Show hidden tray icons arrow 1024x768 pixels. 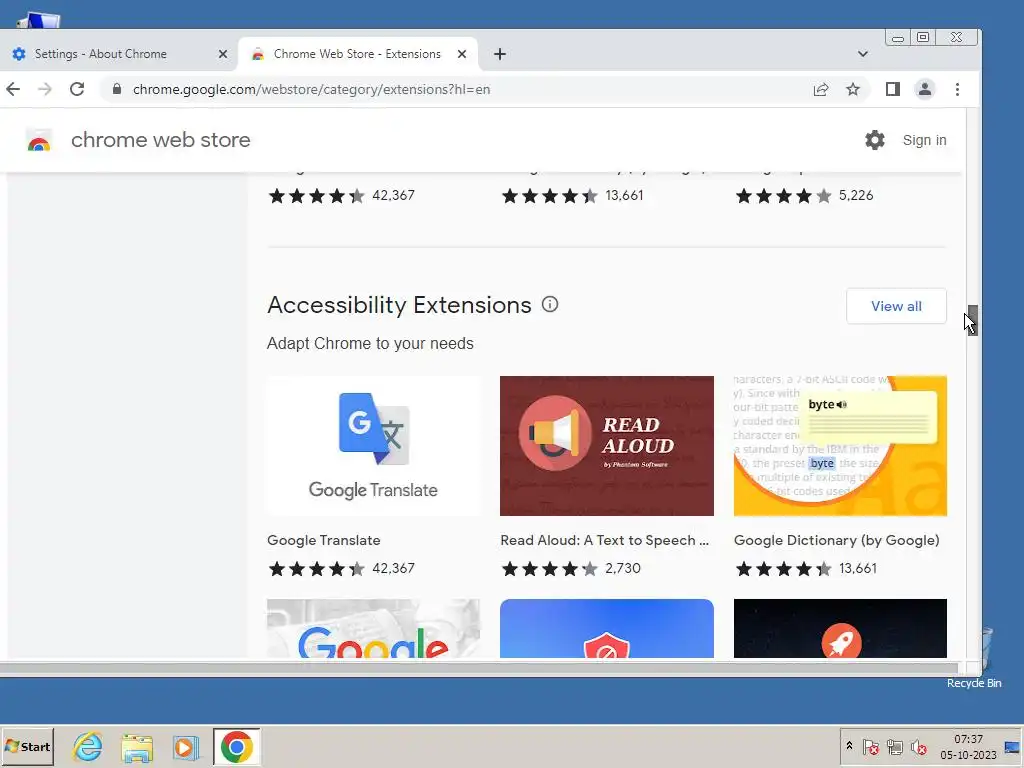coord(849,746)
